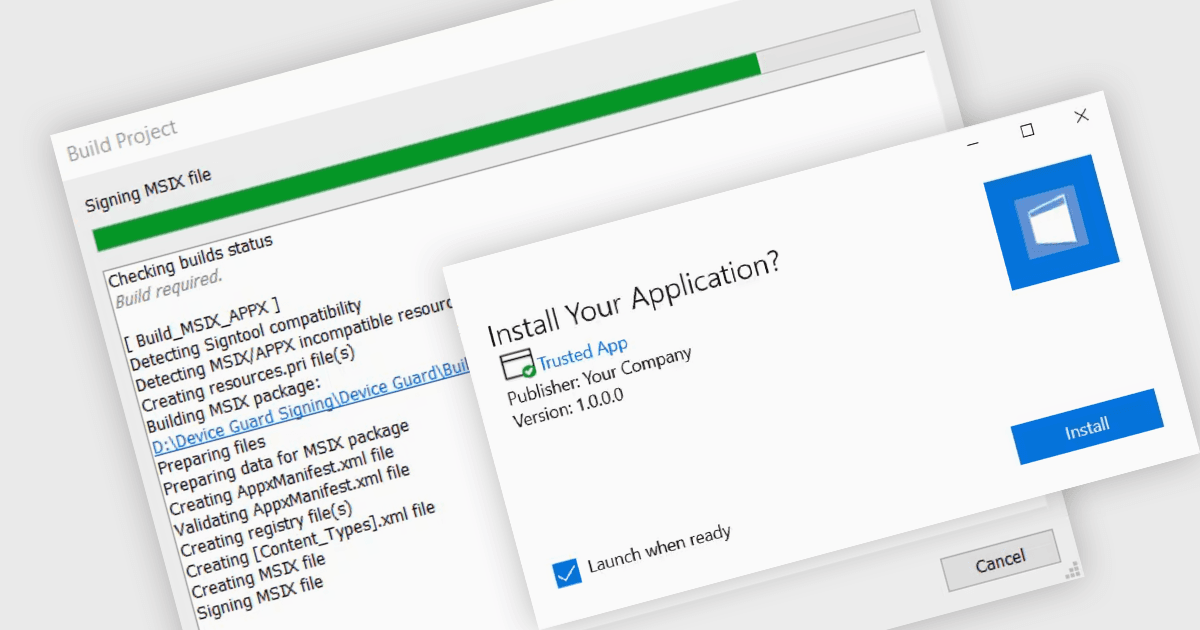Click Cancel in the Build Project window
Viewport: 1200px width, 630px height.
pos(1000,561)
